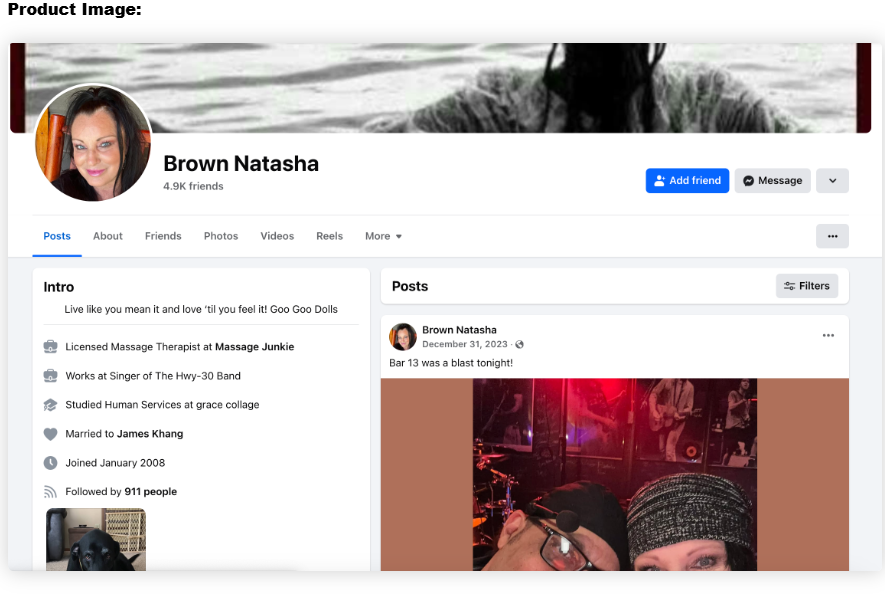
Task: Click the post options three-dot icon
Action: point(828,336)
